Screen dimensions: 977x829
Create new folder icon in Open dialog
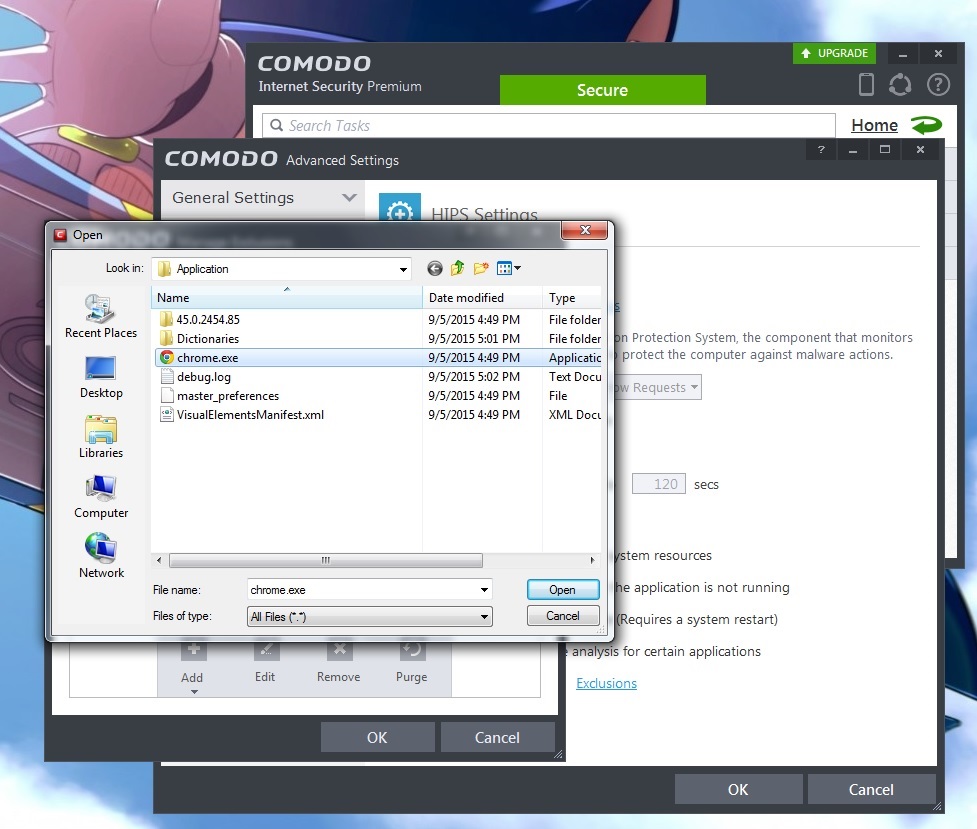[480, 269]
